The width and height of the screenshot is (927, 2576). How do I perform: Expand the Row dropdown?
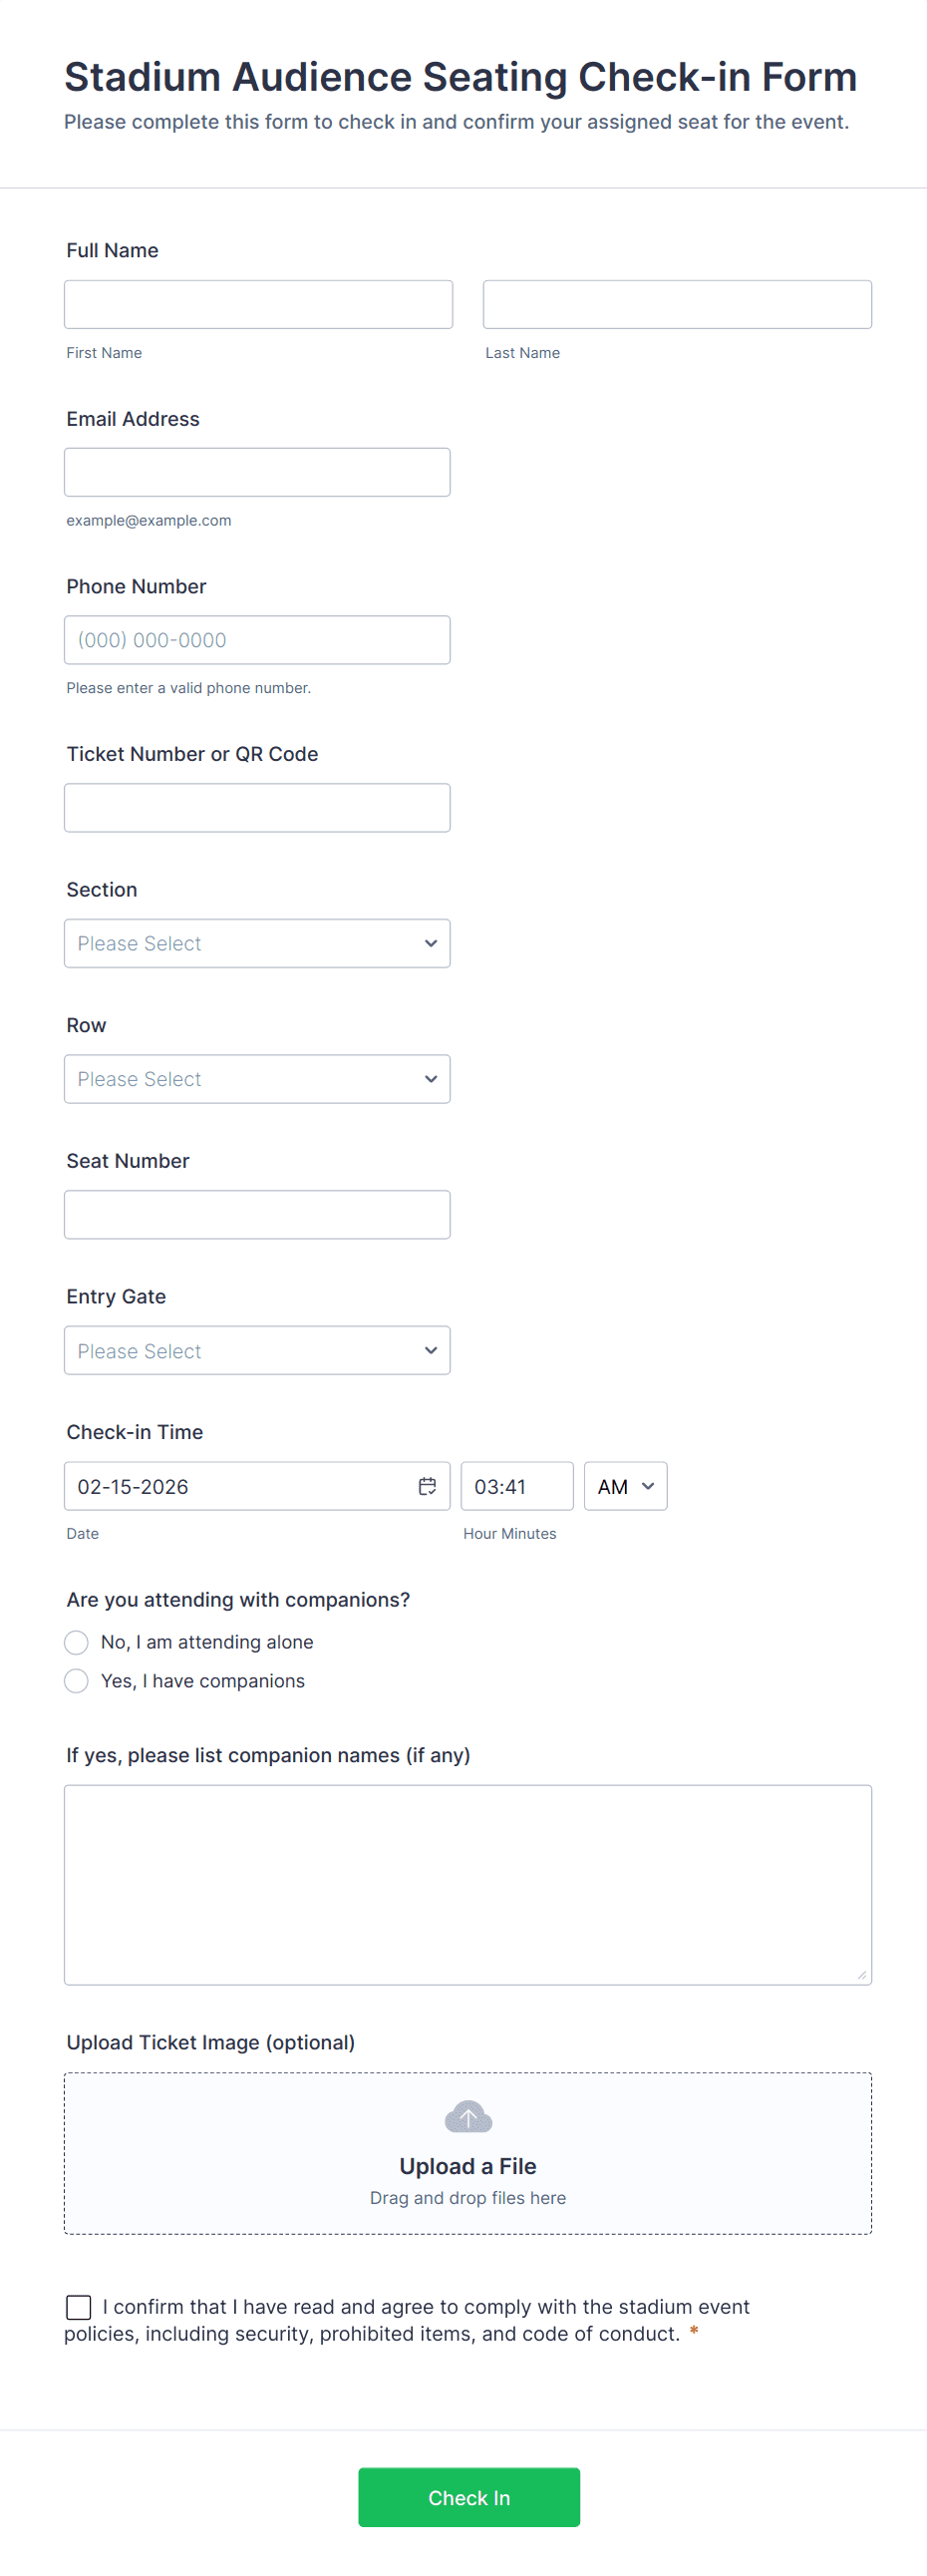(257, 1079)
